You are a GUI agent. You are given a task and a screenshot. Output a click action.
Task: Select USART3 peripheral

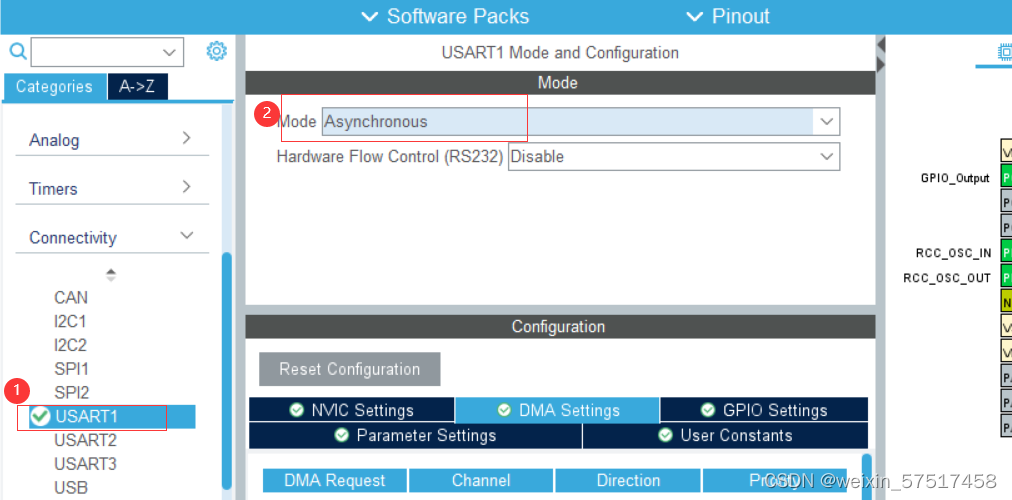85,464
